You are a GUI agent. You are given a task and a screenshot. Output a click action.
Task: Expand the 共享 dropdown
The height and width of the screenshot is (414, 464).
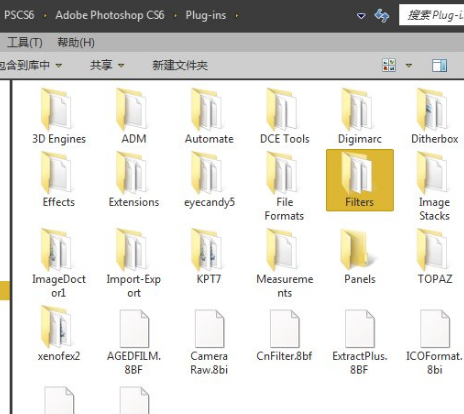click(x=107, y=65)
